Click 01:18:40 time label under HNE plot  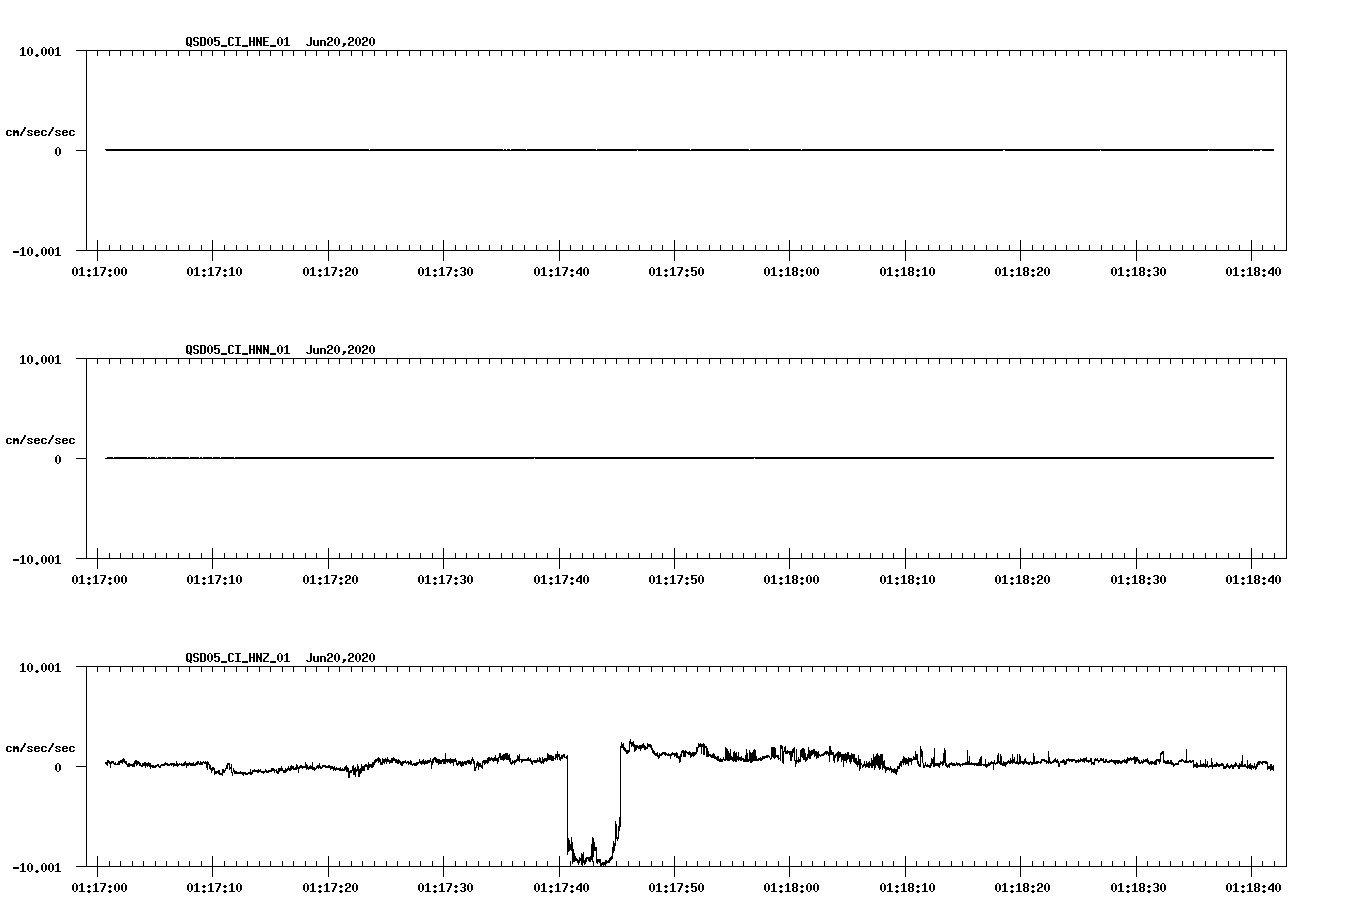[1253, 272]
